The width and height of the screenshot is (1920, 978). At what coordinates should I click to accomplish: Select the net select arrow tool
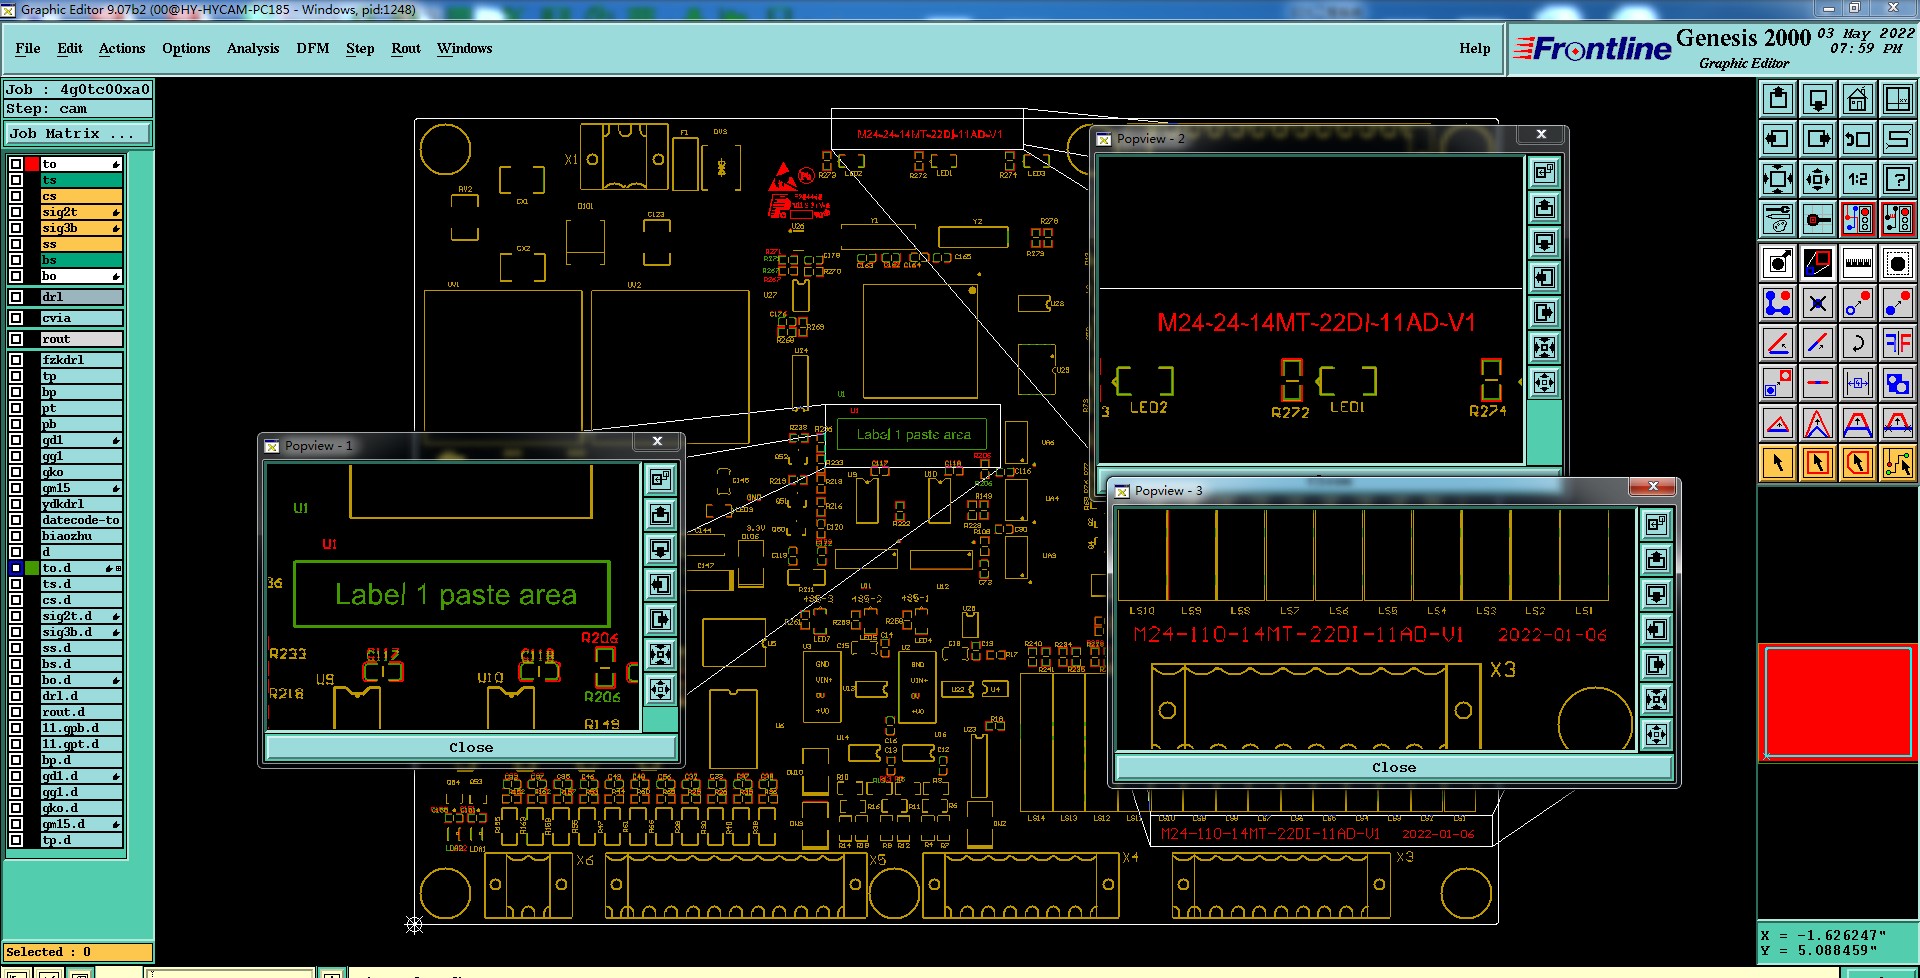tap(1898, 463)
